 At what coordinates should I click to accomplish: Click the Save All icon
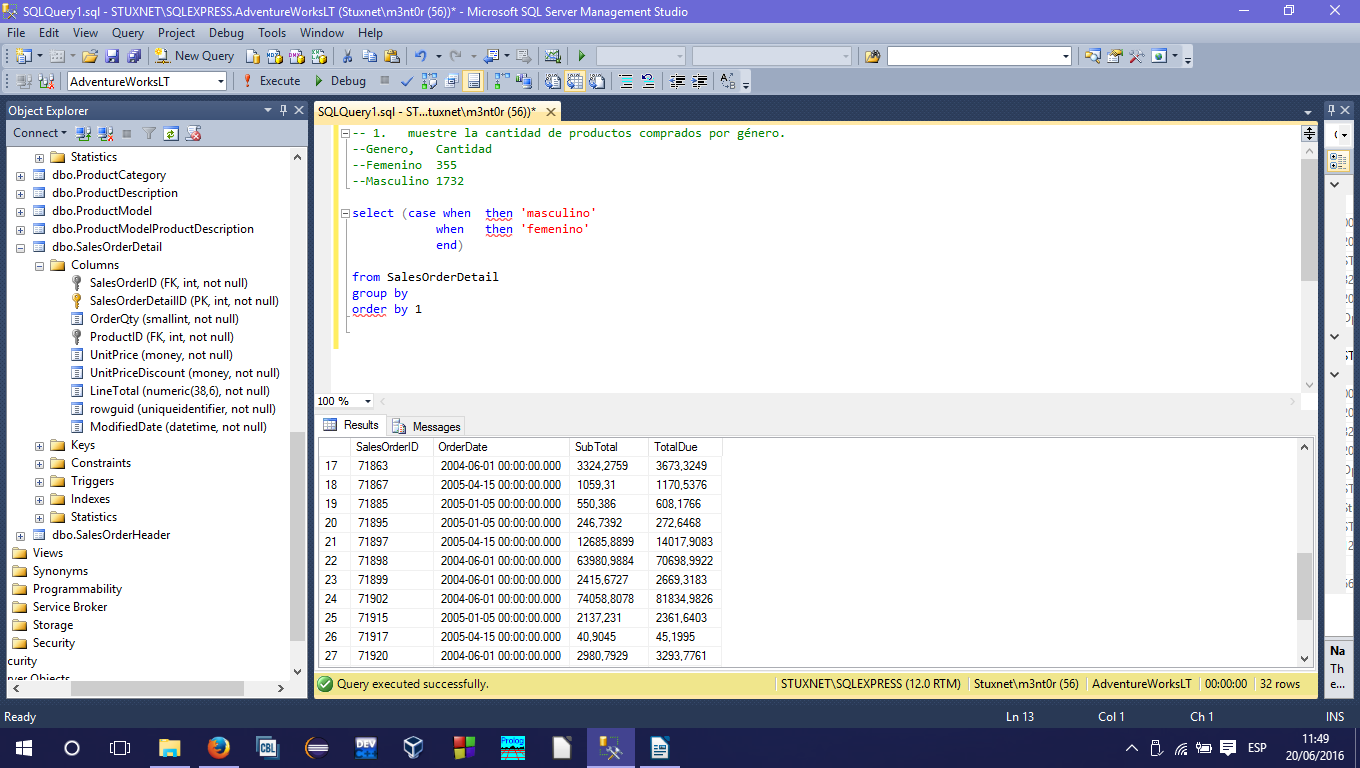(x=133, y=56)
